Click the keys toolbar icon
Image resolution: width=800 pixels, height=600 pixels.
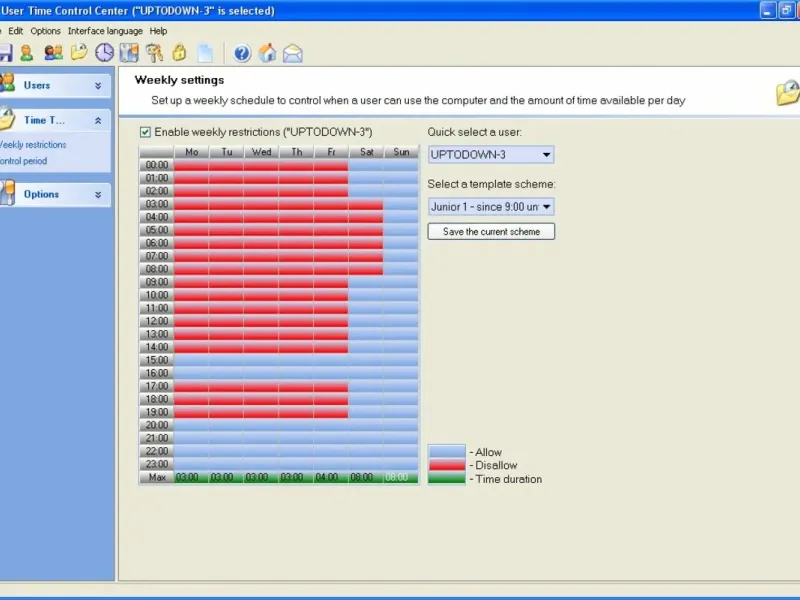154,53
